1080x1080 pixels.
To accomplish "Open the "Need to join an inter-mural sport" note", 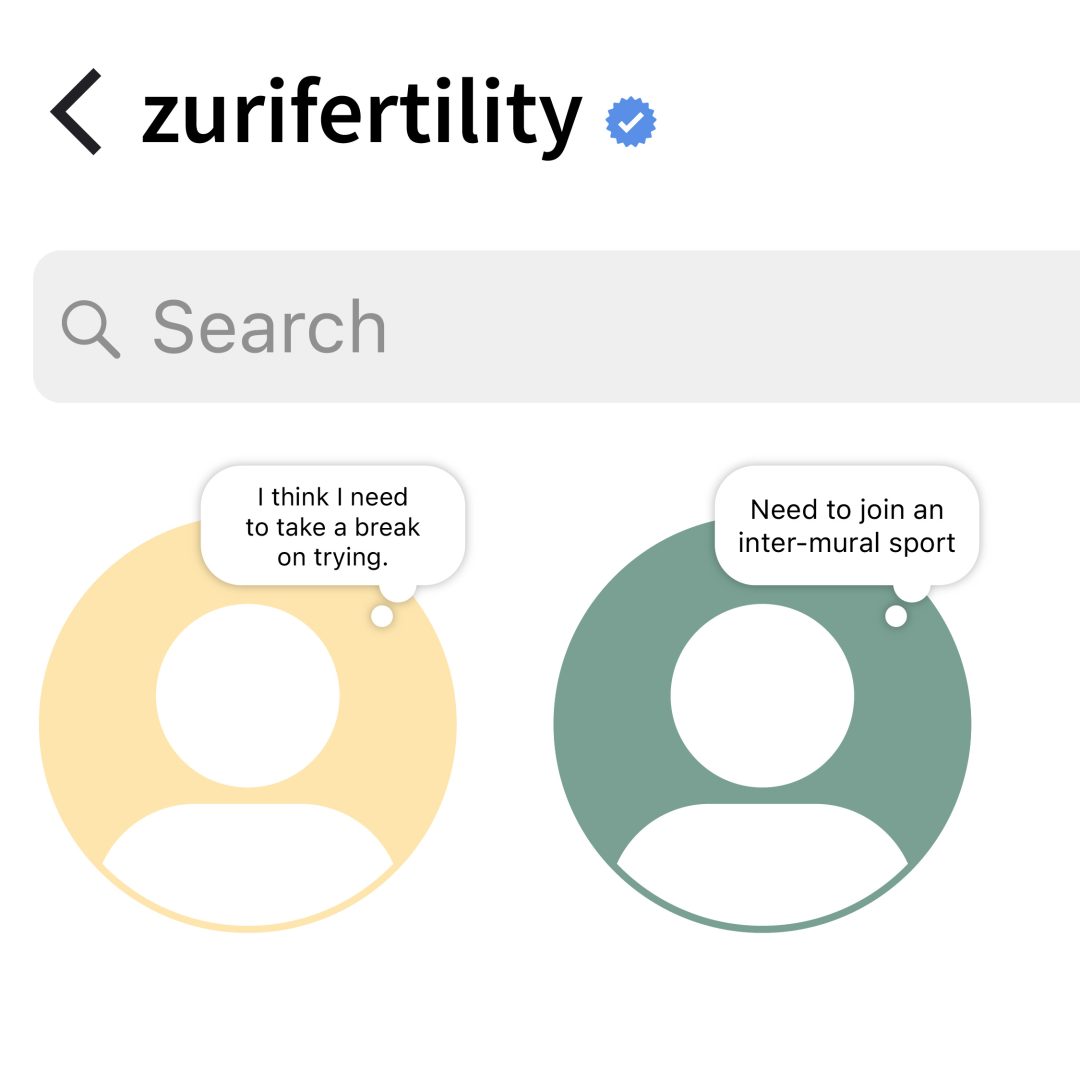I will 847,526.
